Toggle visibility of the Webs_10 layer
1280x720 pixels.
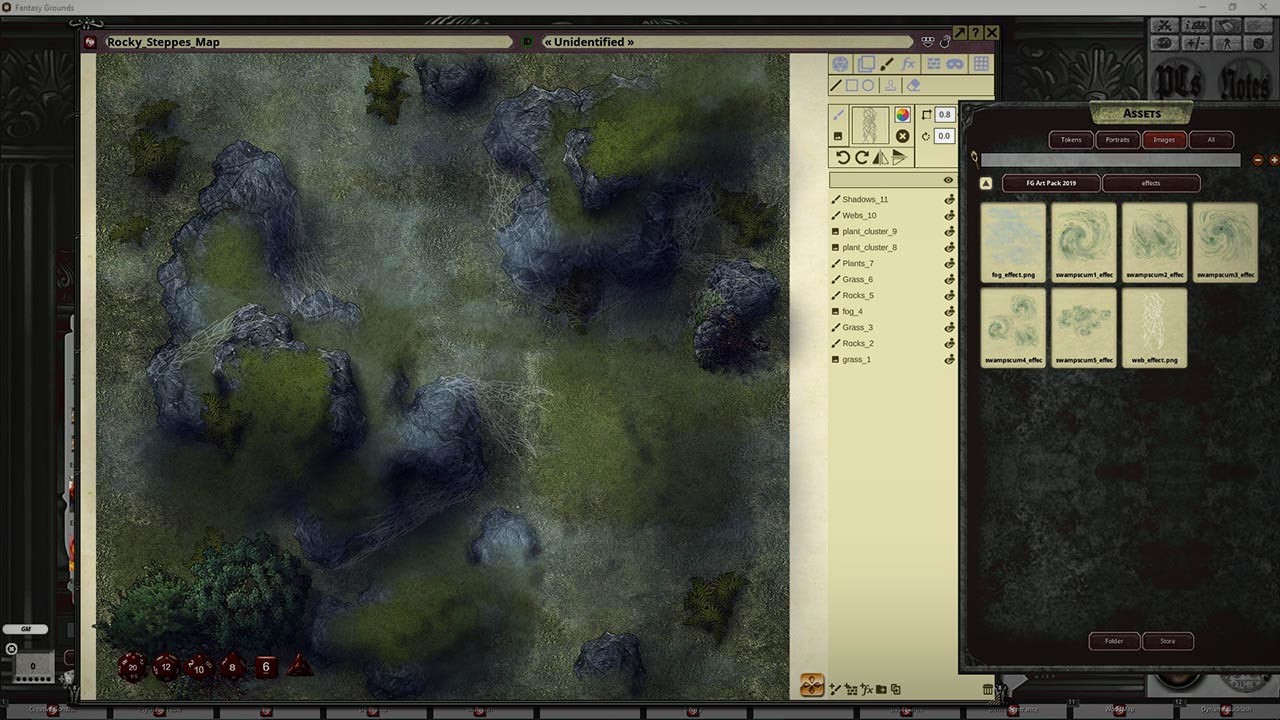pyautogui.click(x=949, y=214)
